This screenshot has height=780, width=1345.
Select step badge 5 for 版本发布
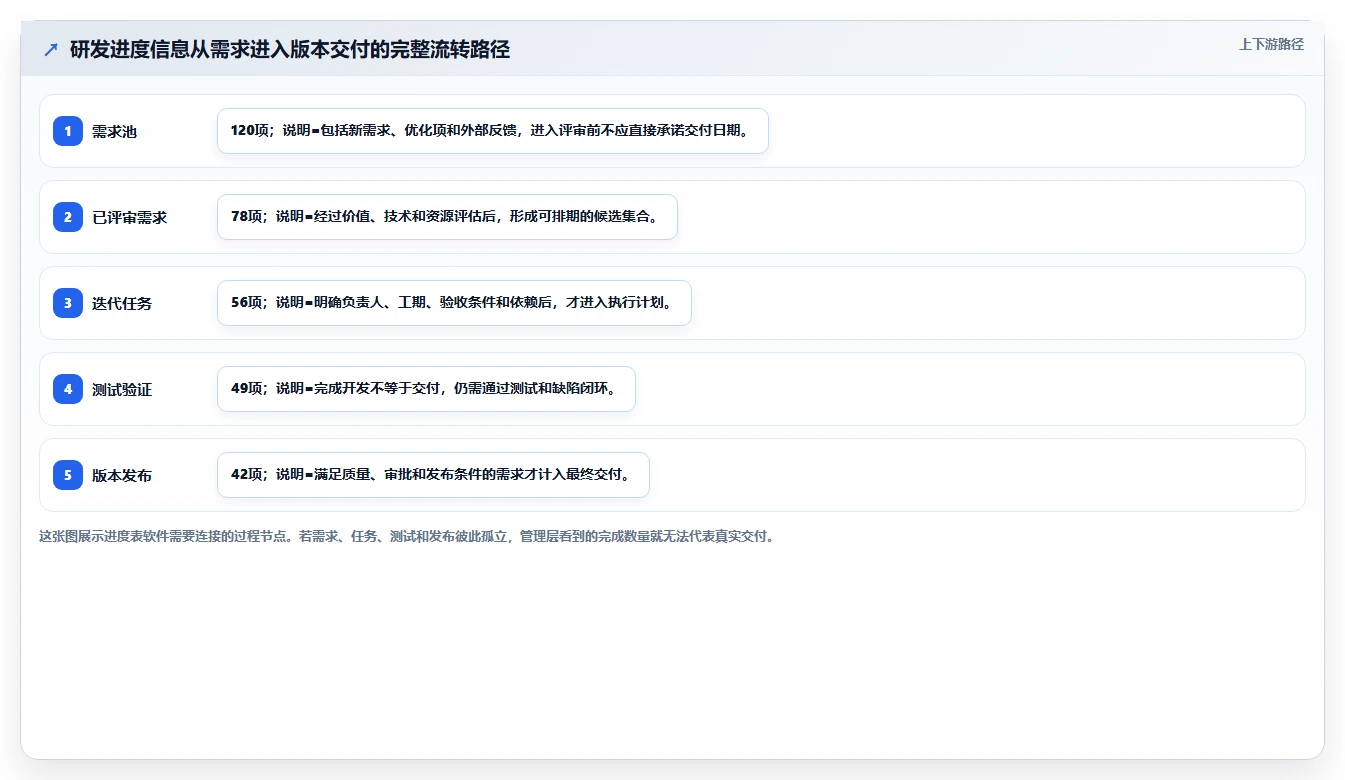68,475
